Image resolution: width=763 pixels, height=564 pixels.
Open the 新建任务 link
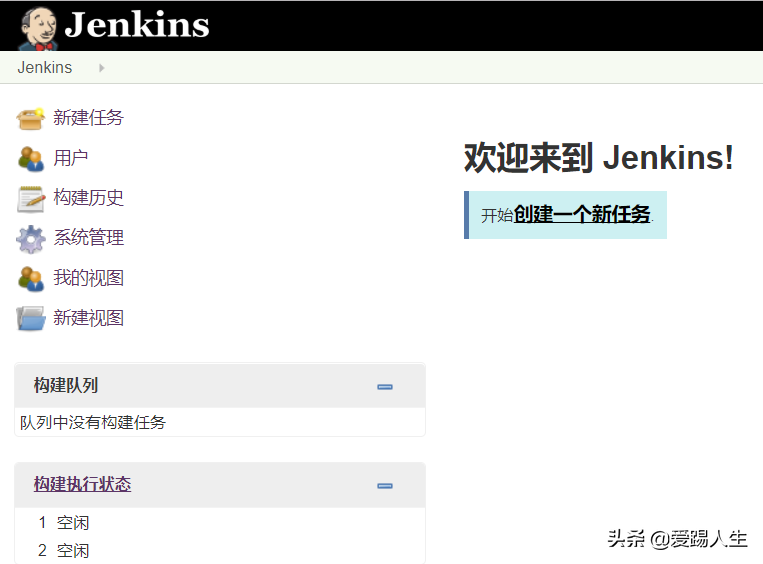pyautogui.click(x=88, y=118)
